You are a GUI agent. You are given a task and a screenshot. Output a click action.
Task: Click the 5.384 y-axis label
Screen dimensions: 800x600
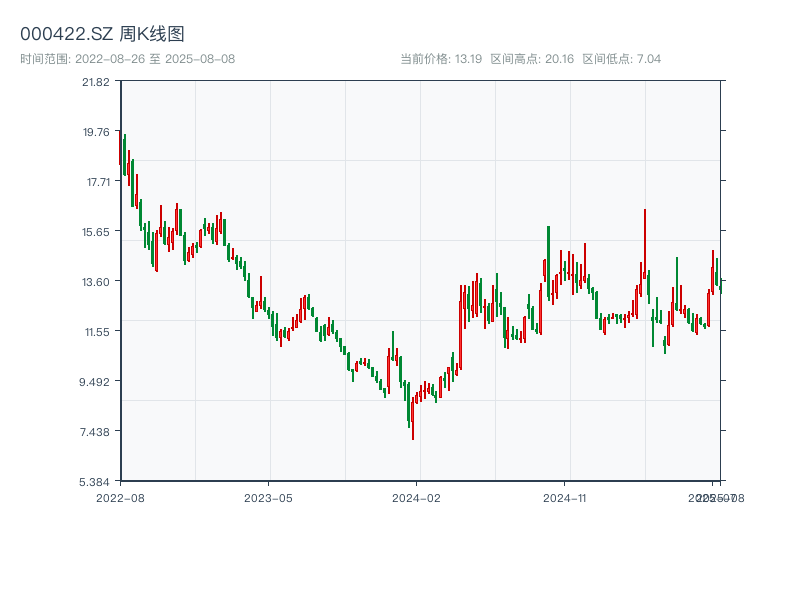click(x=97, y=482)
